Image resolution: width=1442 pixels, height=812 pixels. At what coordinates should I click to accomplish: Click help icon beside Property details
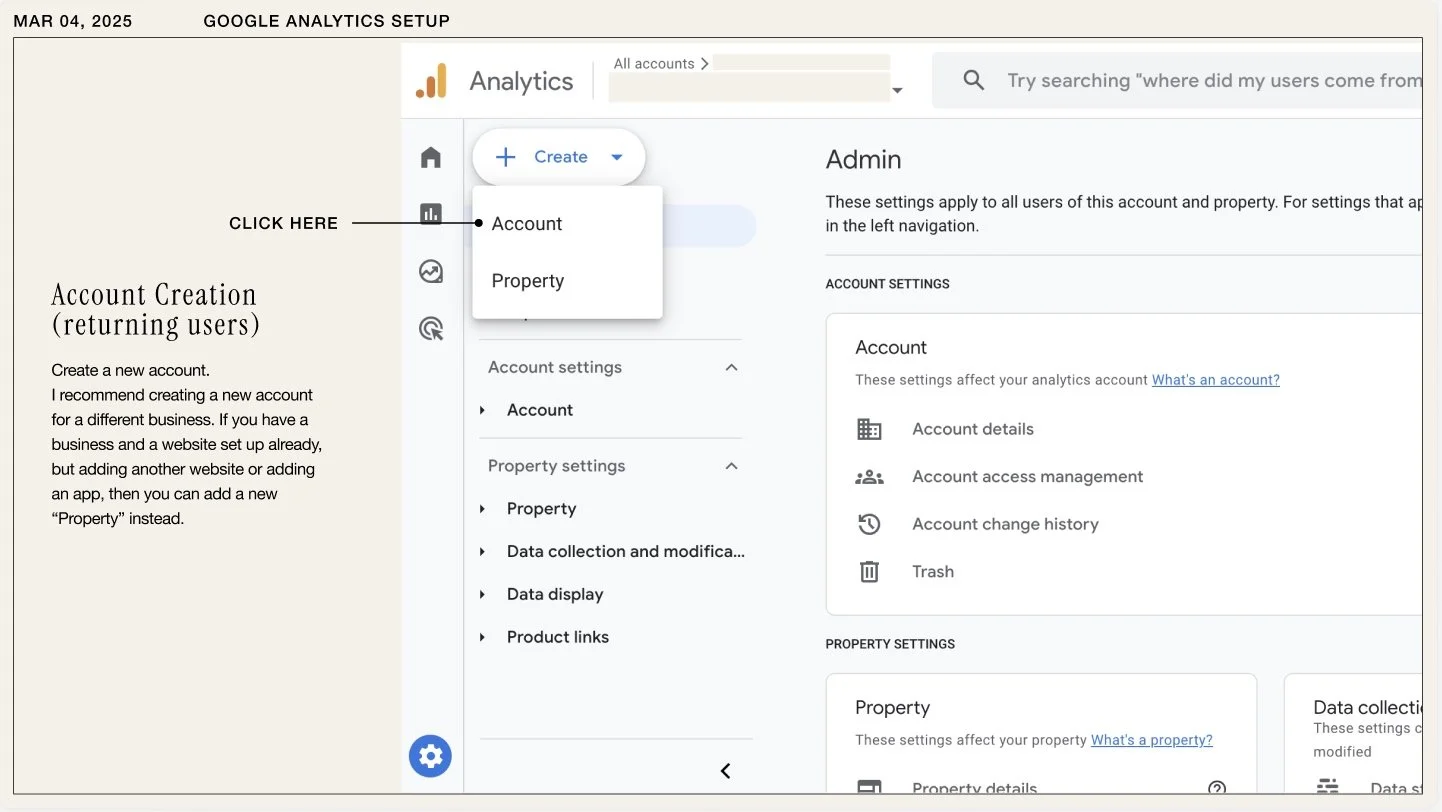(1217, 788)
